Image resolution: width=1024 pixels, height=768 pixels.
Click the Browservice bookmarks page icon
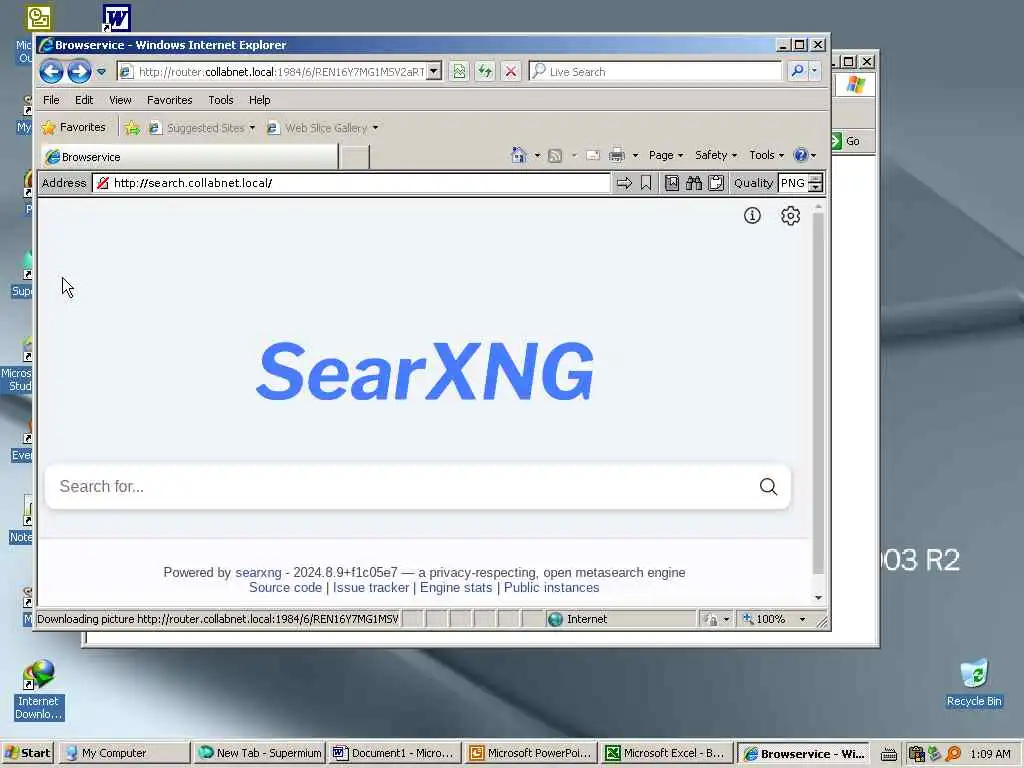[x=671, y=183]
